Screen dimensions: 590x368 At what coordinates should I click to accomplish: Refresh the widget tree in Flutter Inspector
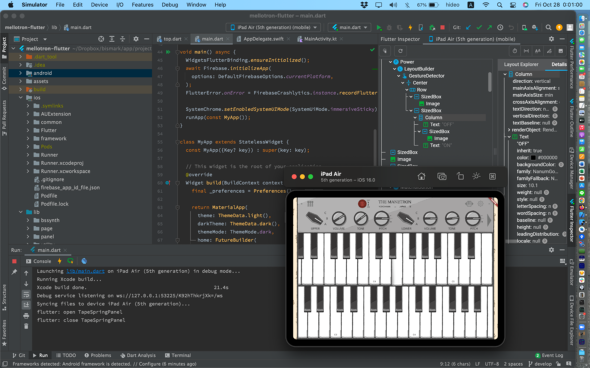pos(400,51)
